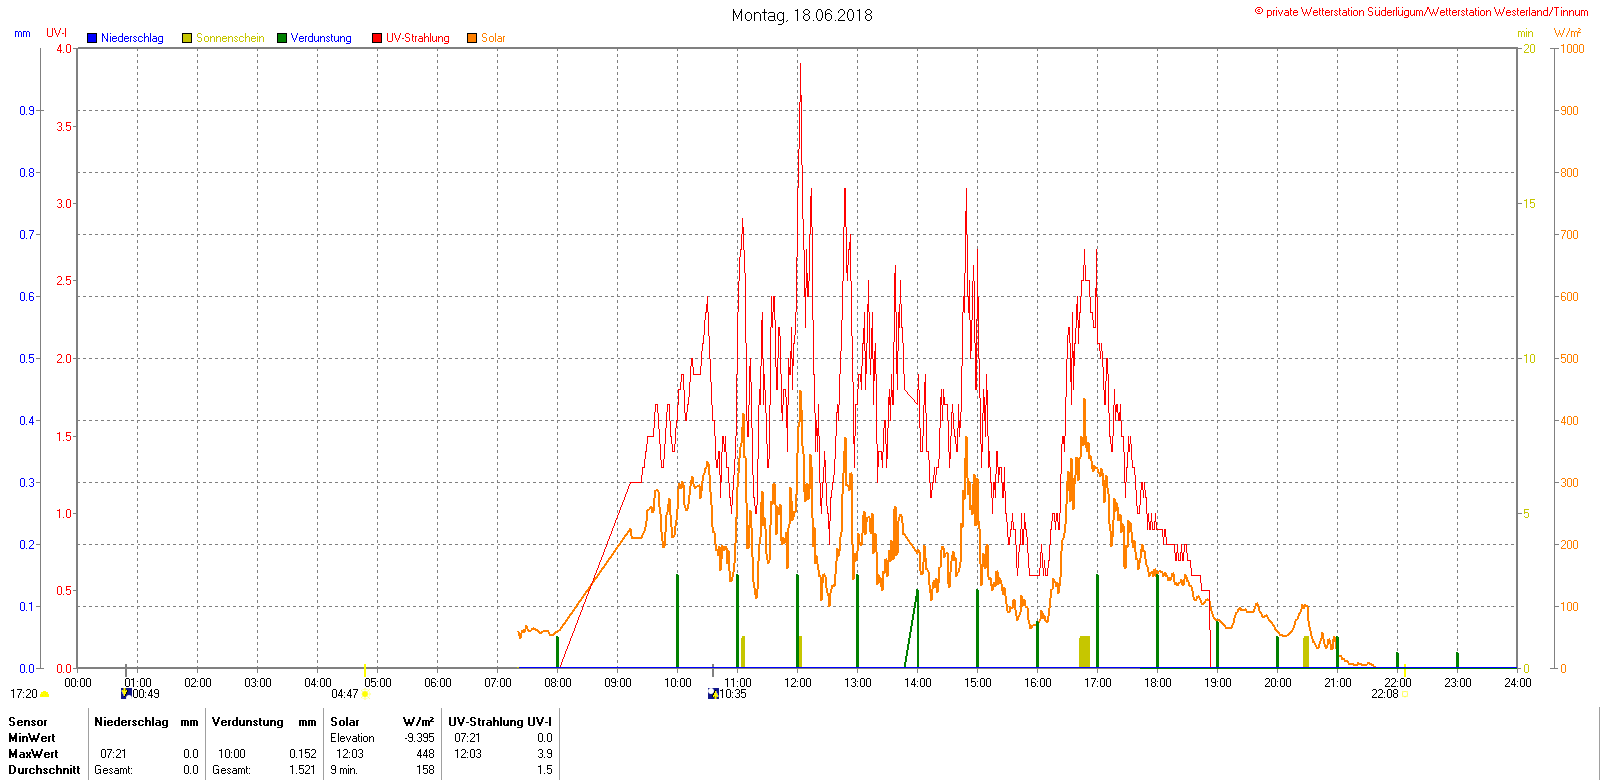Click the MaxWert row label
This screenshot has height=780, width=1600.
pyautogui.click(x=33, y=754)
